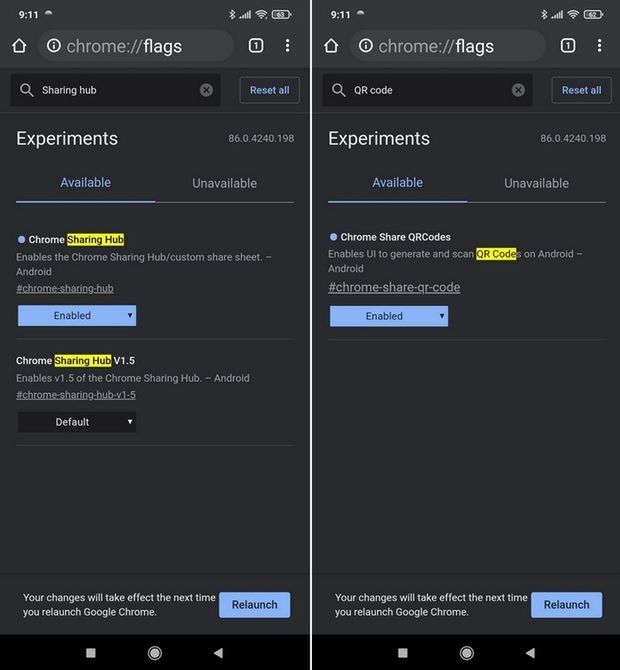Select Available tab on right screen
620x670 pixels.
click(397, 183)
